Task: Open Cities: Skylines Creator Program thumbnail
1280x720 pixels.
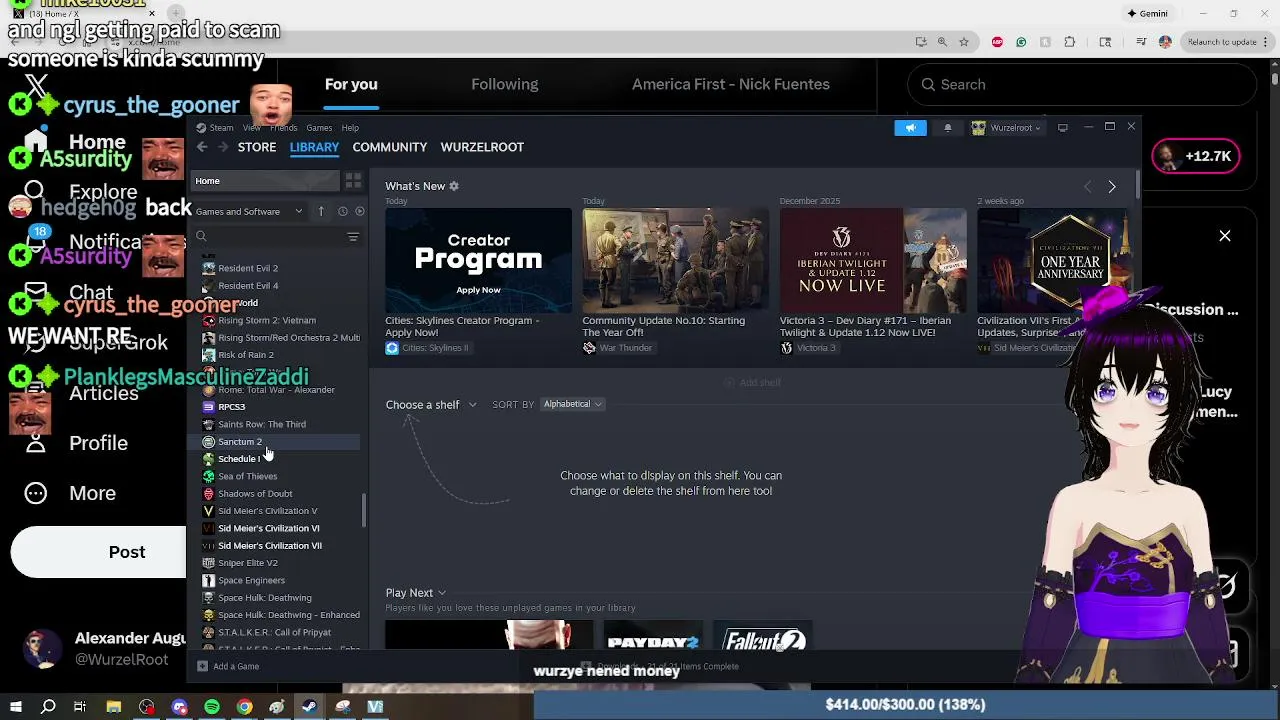Action: (478, 260)
